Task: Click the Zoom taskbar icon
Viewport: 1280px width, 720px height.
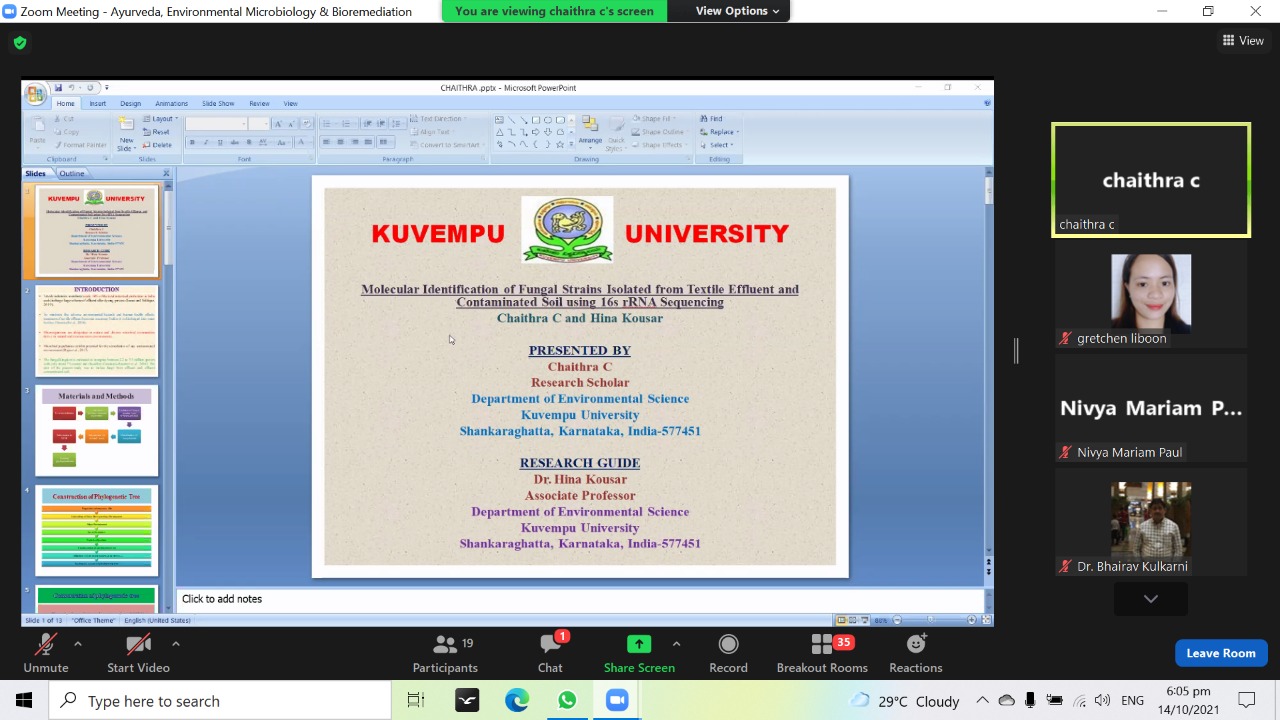Action: [617, 701]
